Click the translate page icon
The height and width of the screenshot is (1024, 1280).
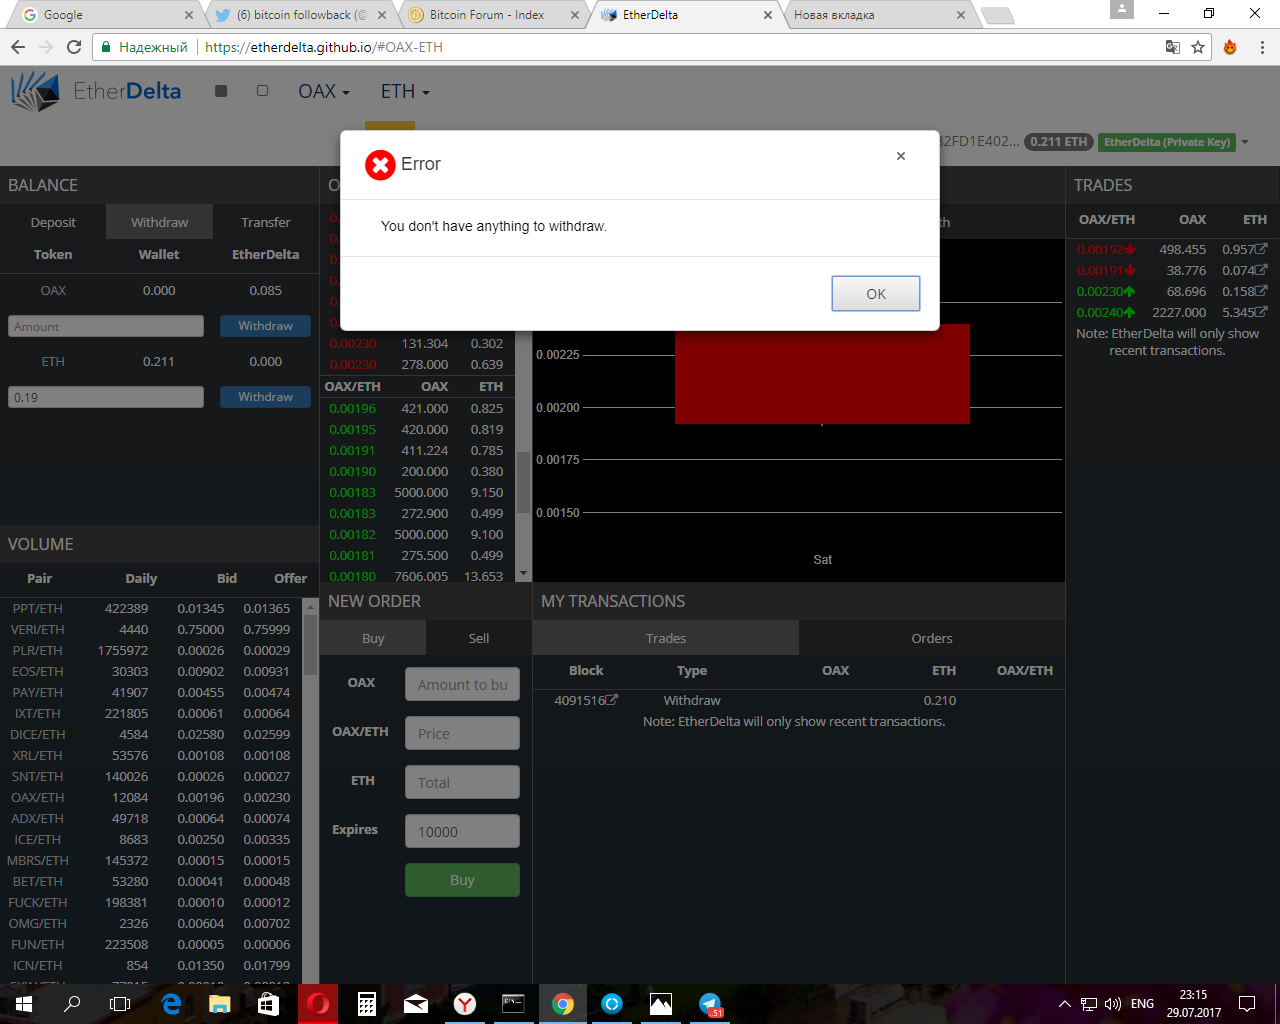pos(1173,47)
